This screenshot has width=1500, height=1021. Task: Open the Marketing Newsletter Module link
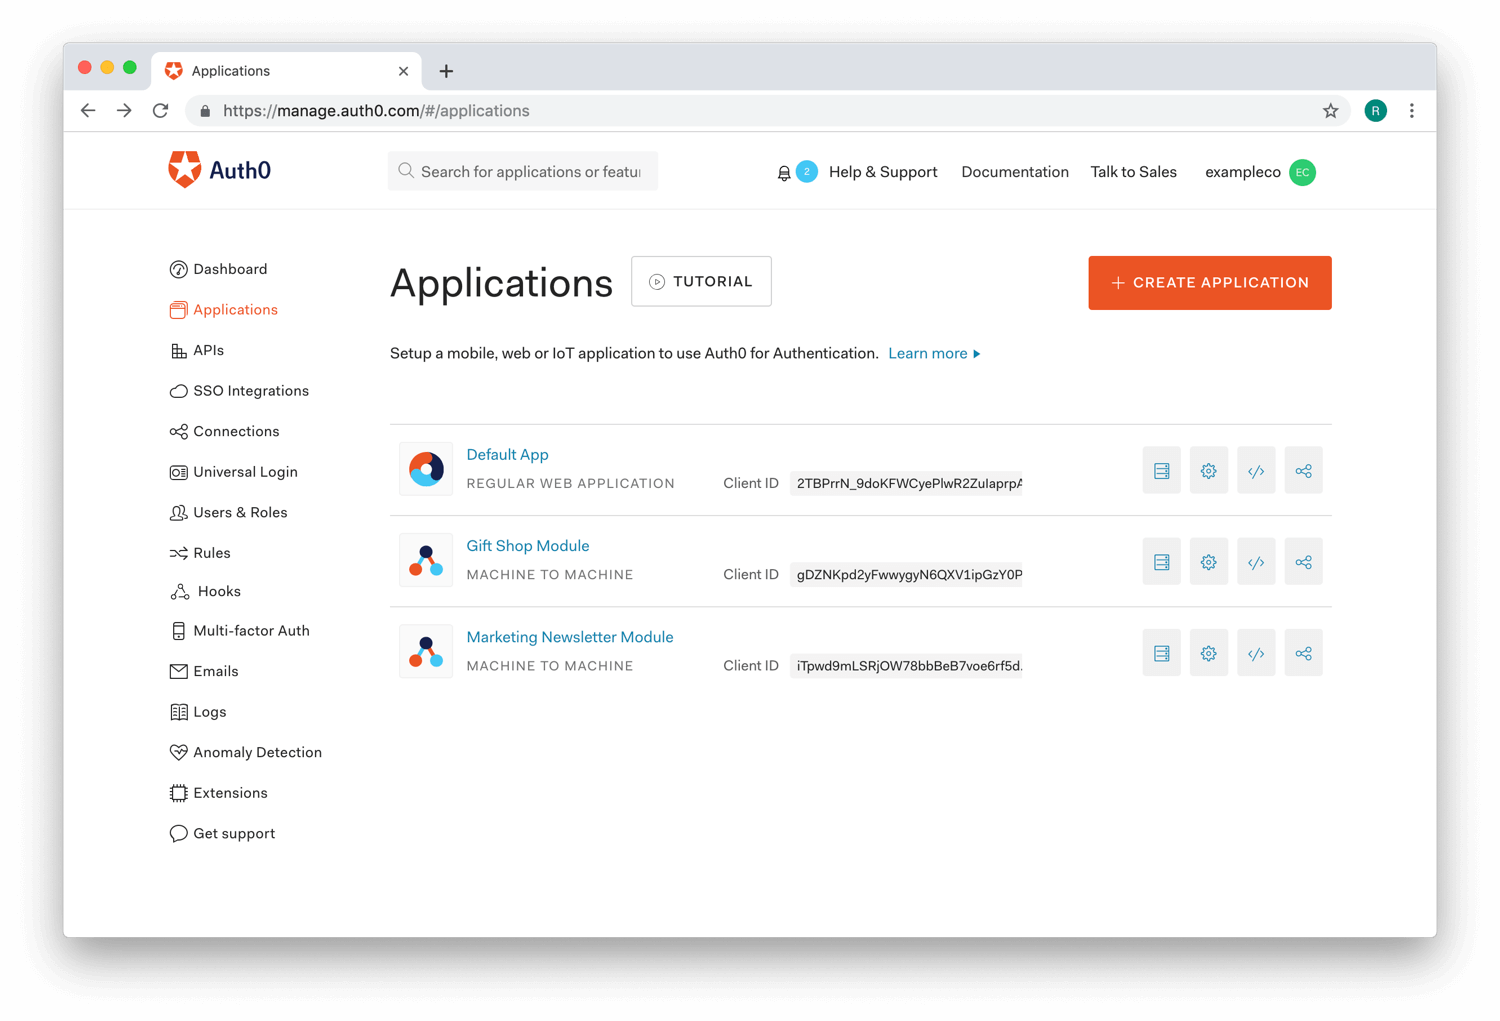pyautogui.click(x=570, y=637)
